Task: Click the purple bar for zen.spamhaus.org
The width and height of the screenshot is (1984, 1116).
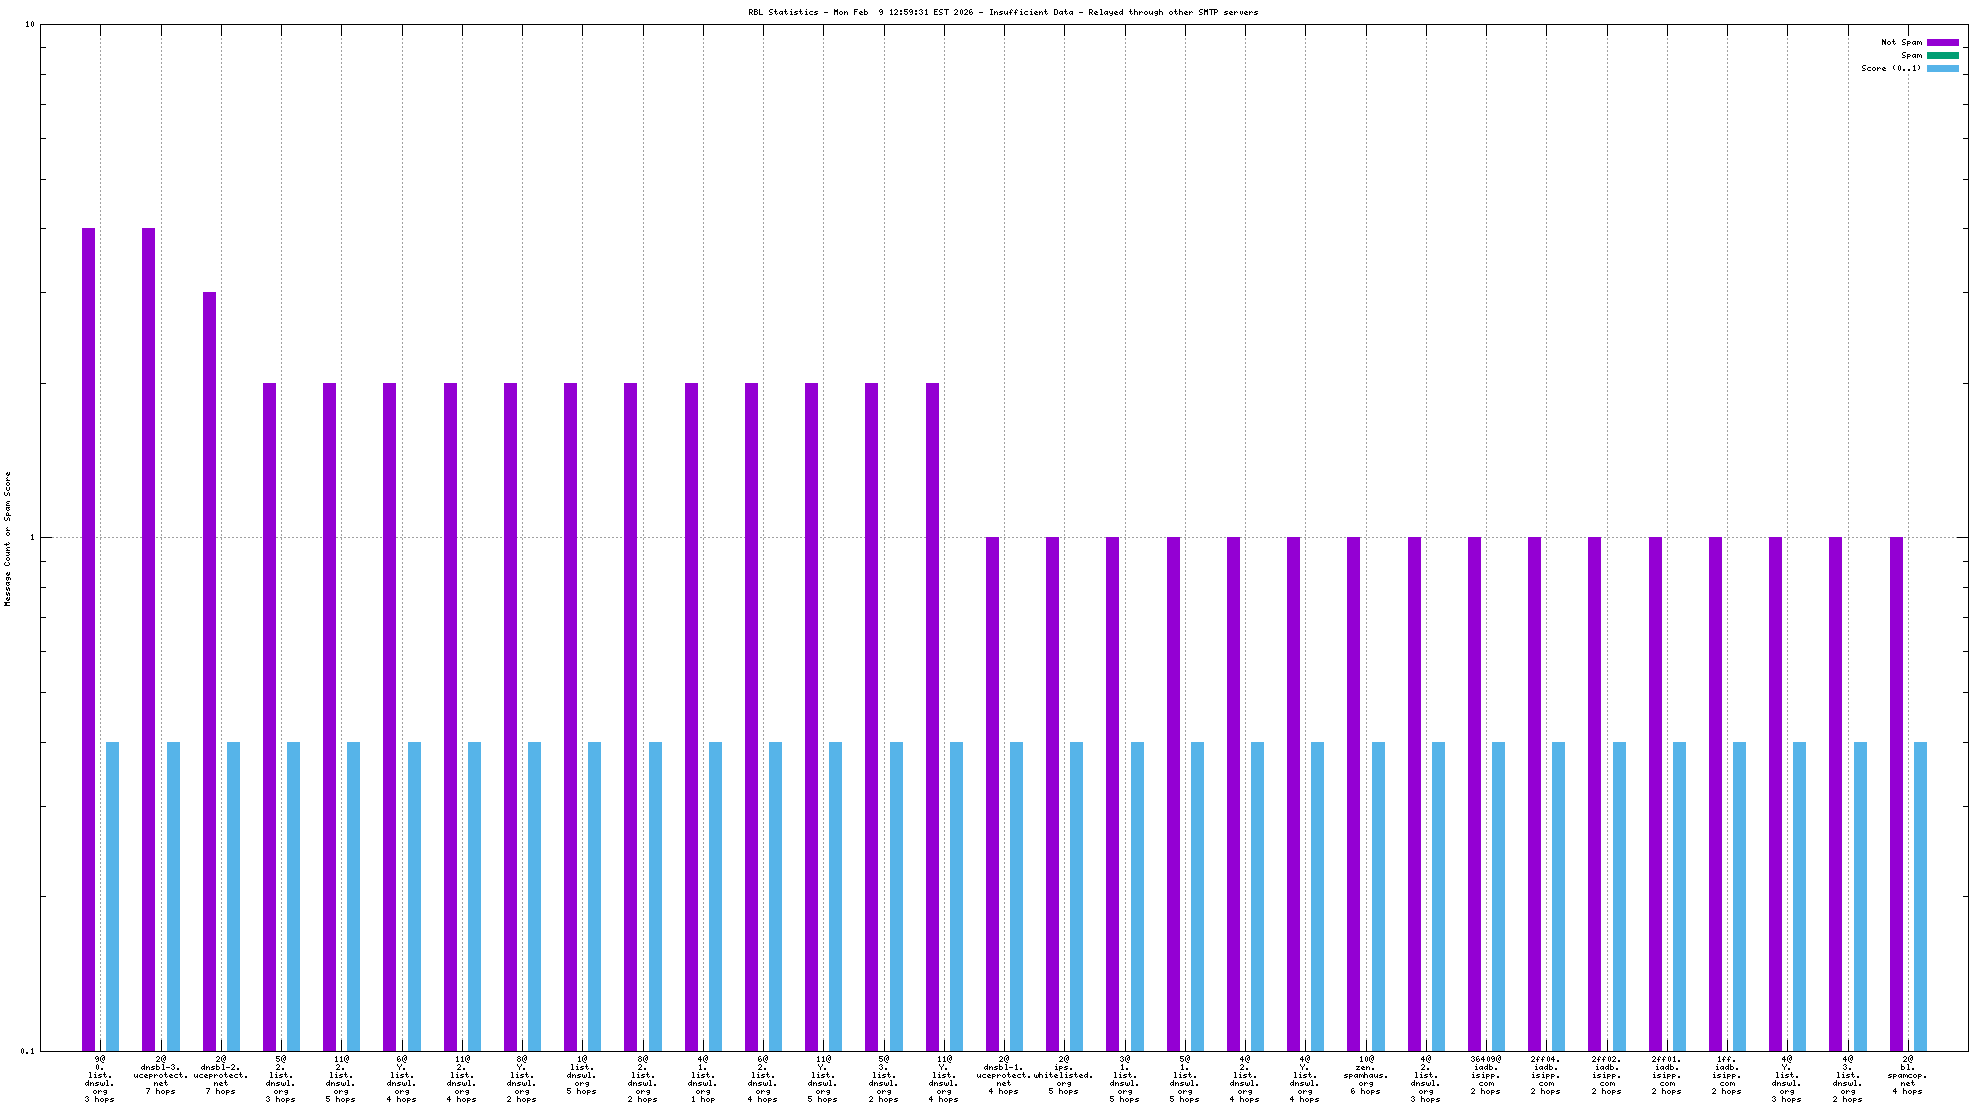Action: click(1353, 793)
